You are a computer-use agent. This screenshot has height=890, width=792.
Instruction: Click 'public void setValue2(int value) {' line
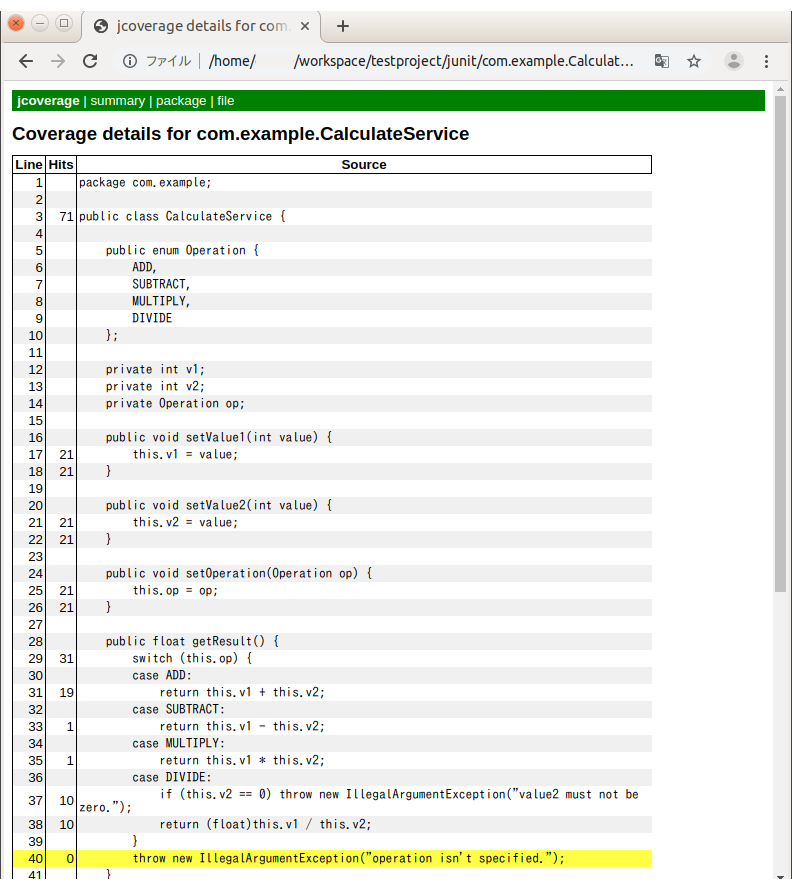coord(219,506)
